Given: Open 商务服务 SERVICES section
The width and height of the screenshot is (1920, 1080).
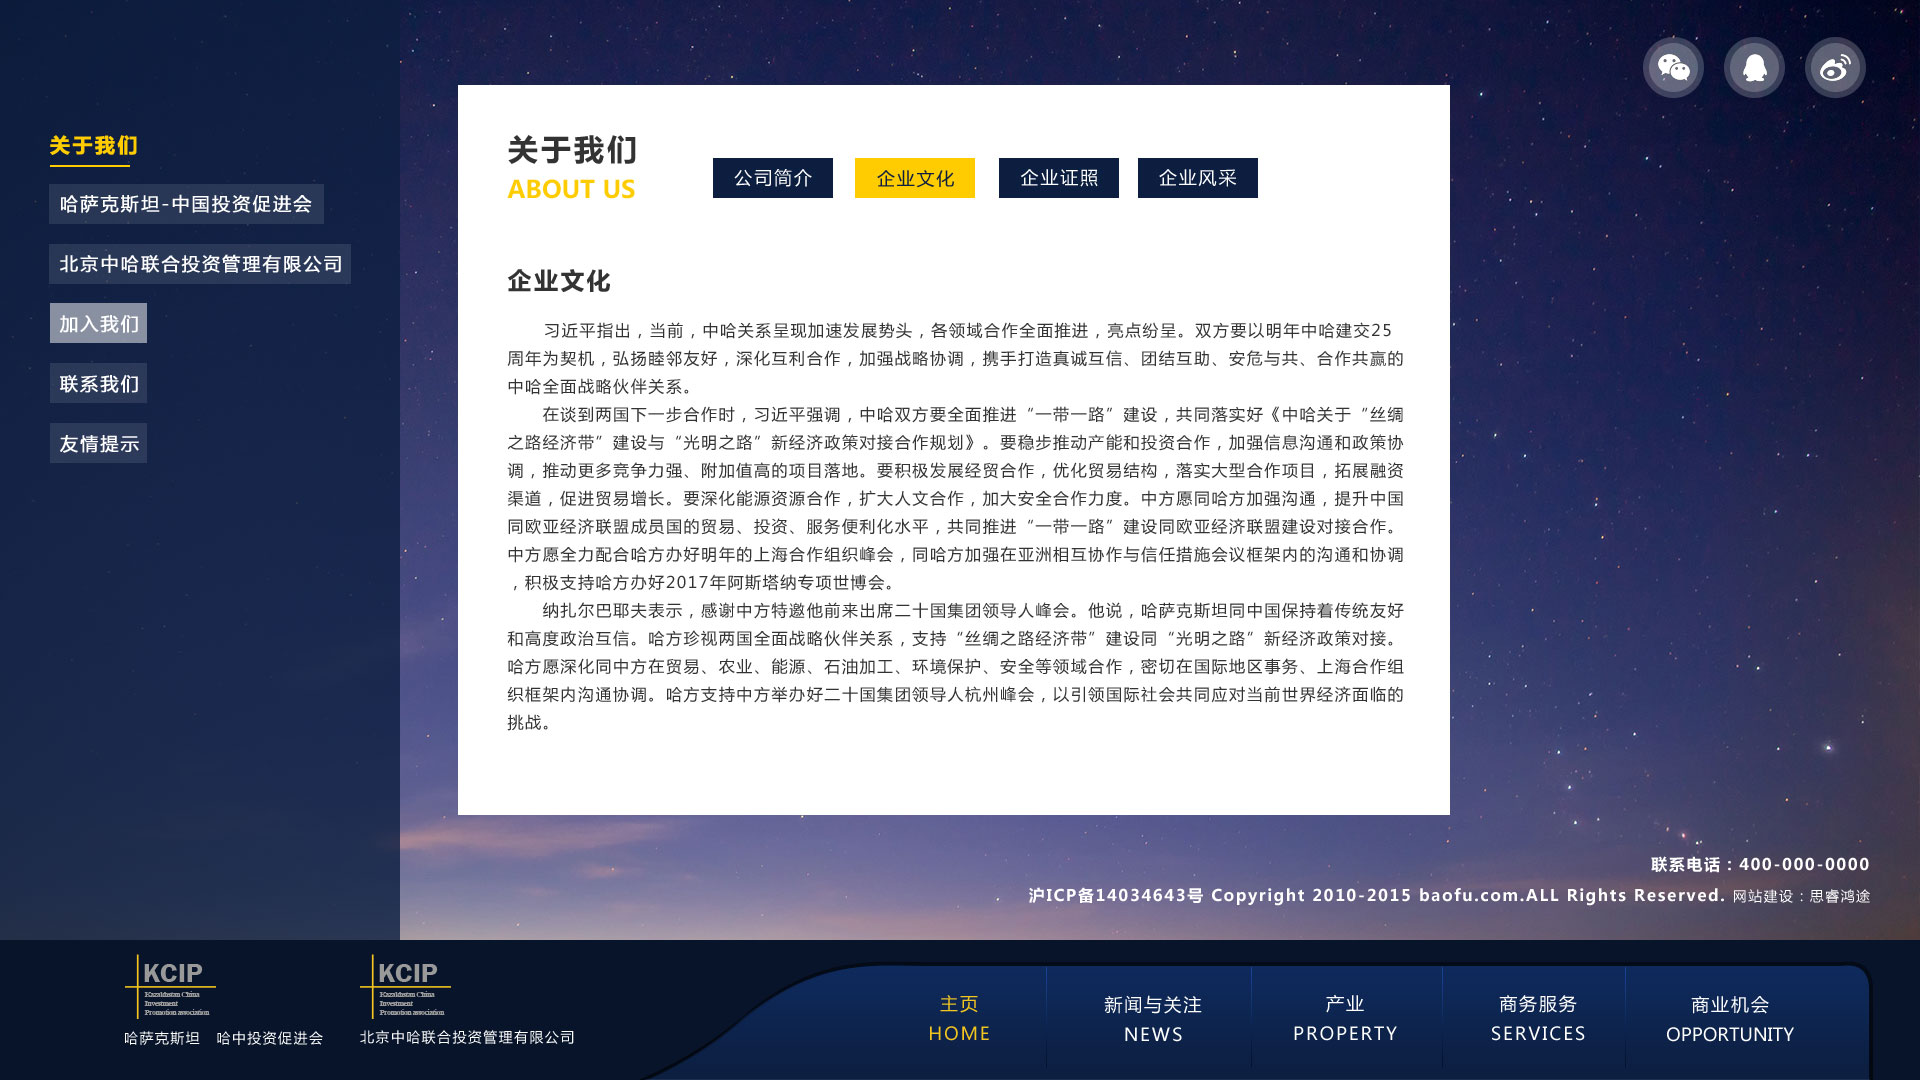Looking at the screenshot, I should click(1538, 1018).
